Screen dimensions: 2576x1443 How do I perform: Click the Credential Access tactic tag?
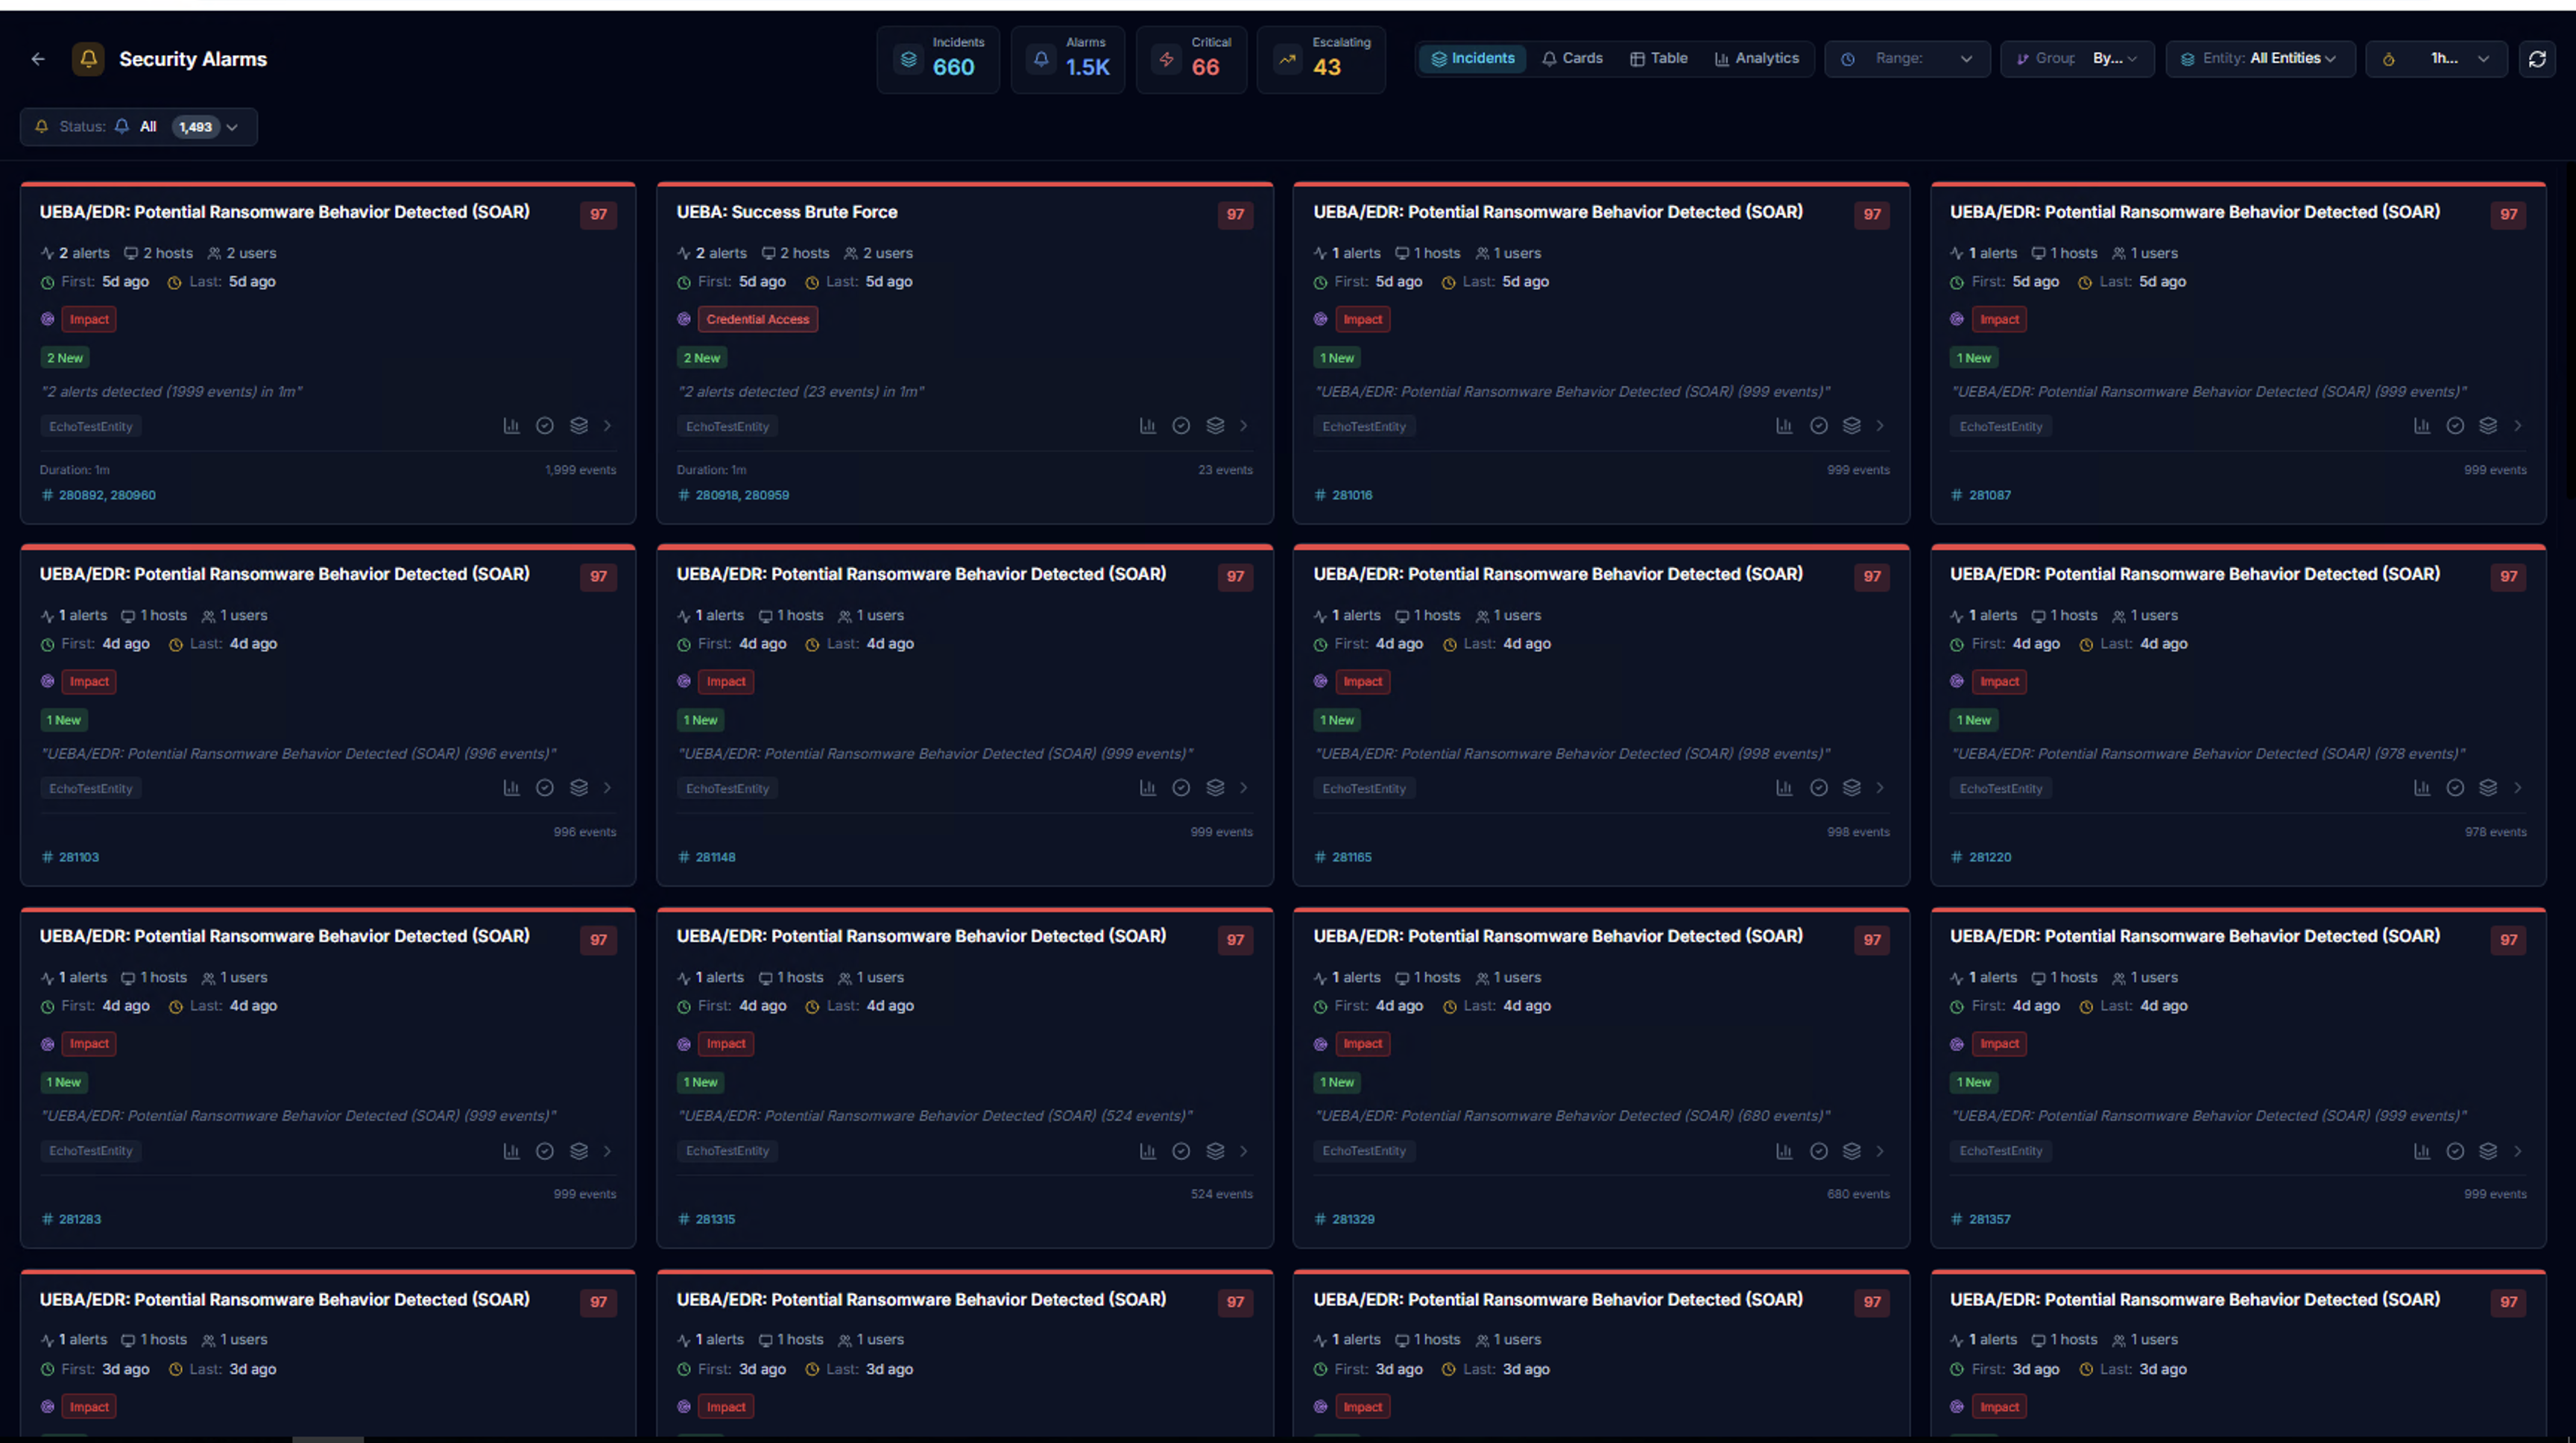click(757, 320)
